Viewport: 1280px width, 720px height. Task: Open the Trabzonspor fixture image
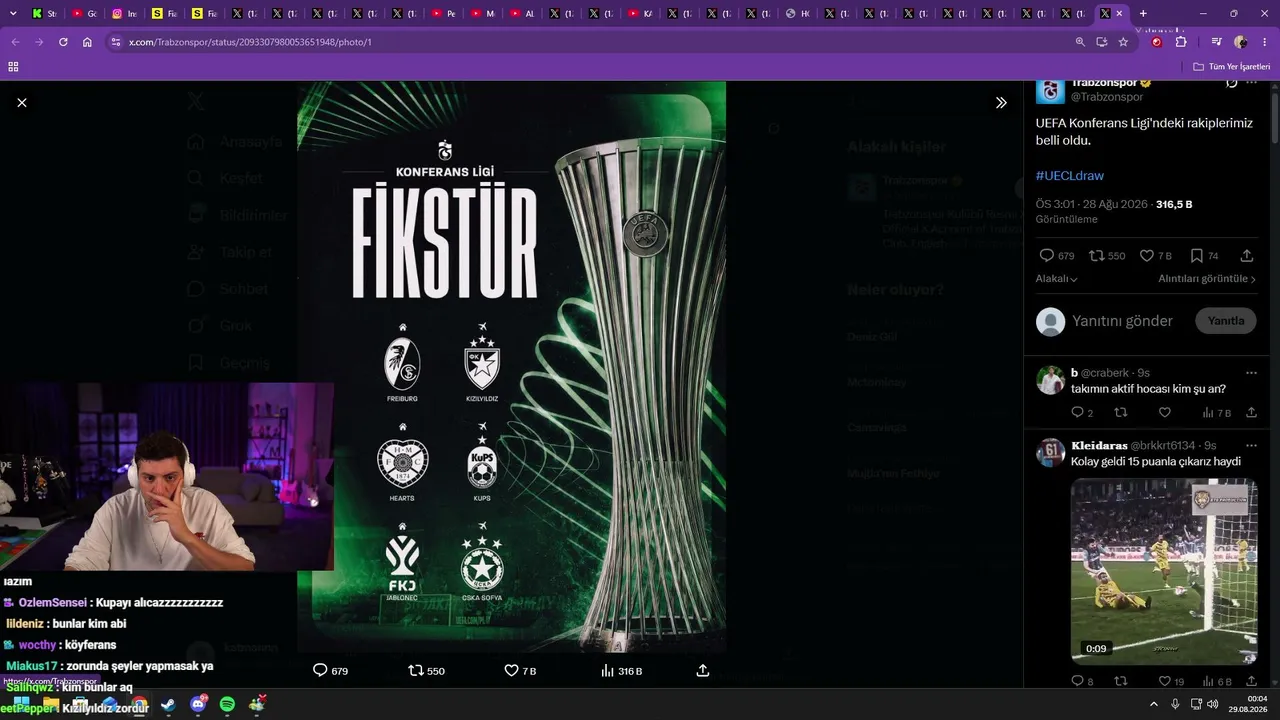click(511, 366)
